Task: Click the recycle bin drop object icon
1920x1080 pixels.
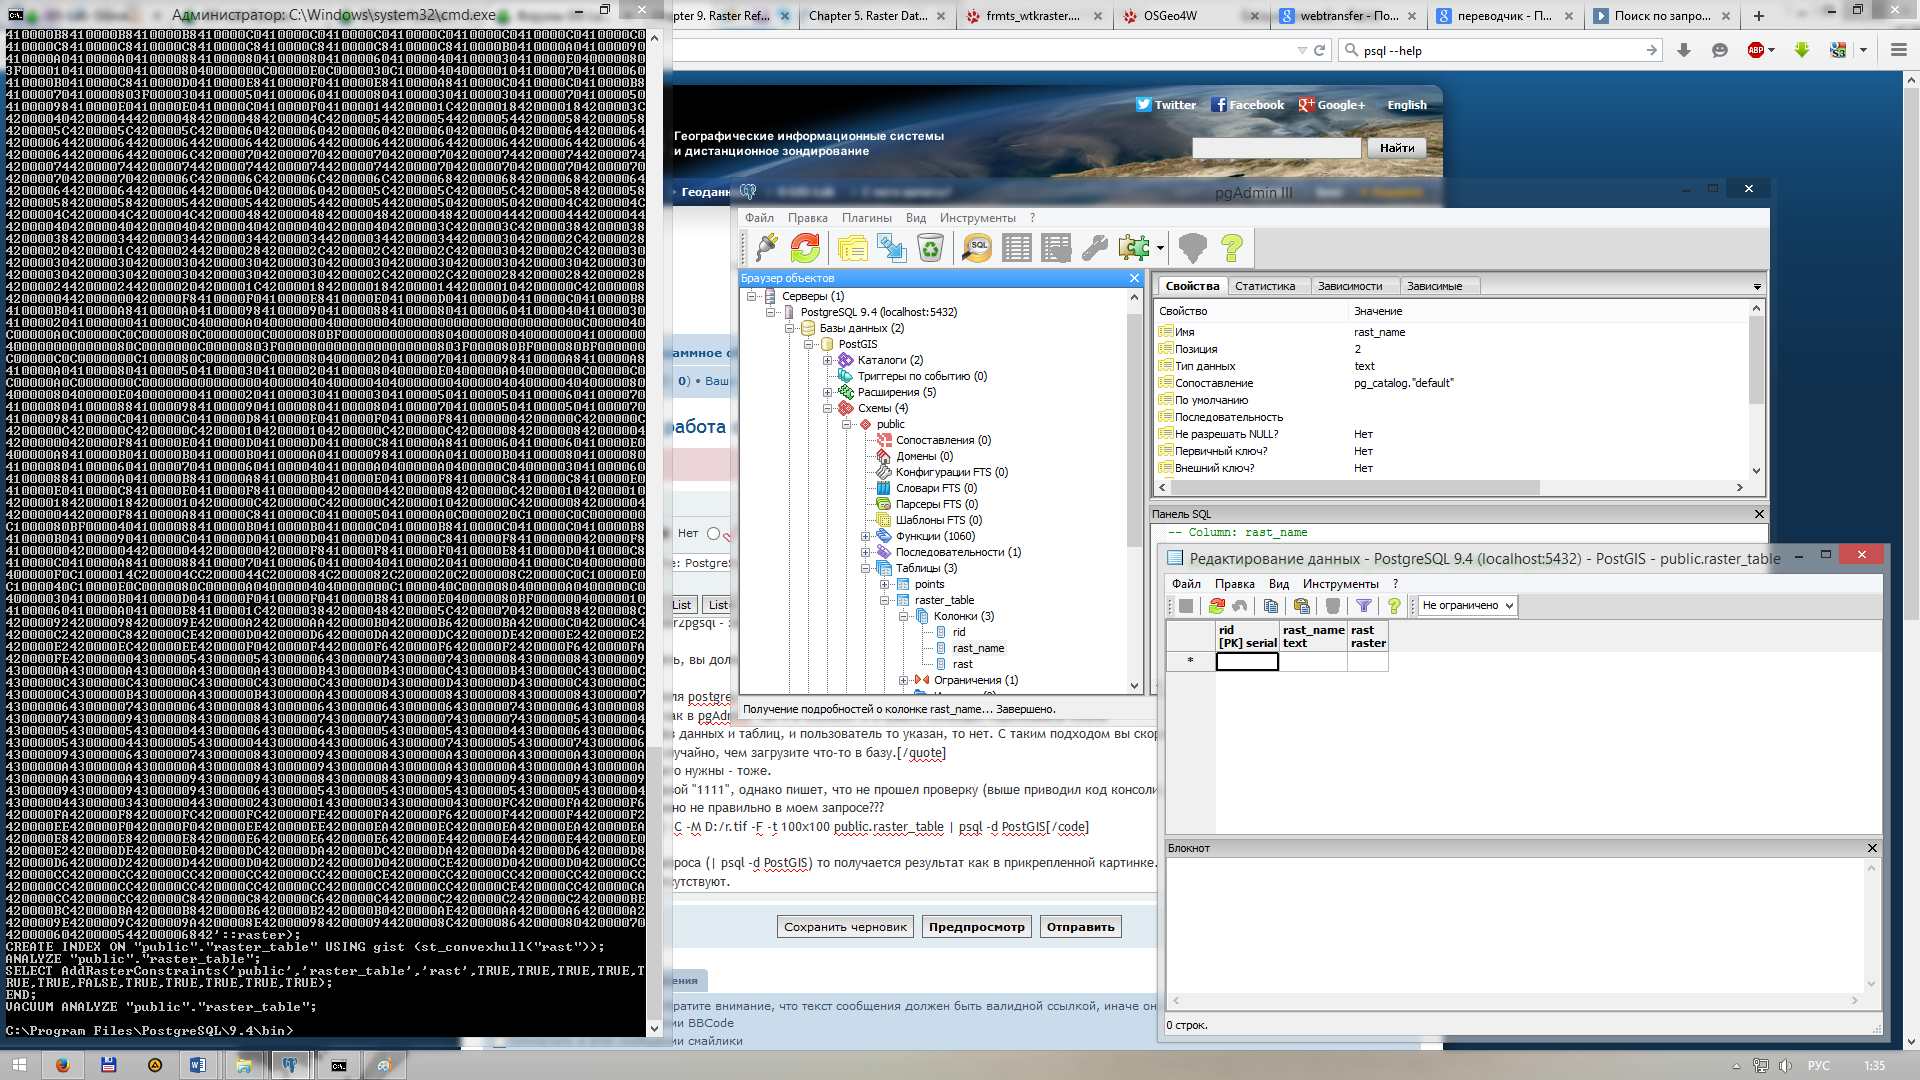Action: pyautogui.click(x=930, y=247)
